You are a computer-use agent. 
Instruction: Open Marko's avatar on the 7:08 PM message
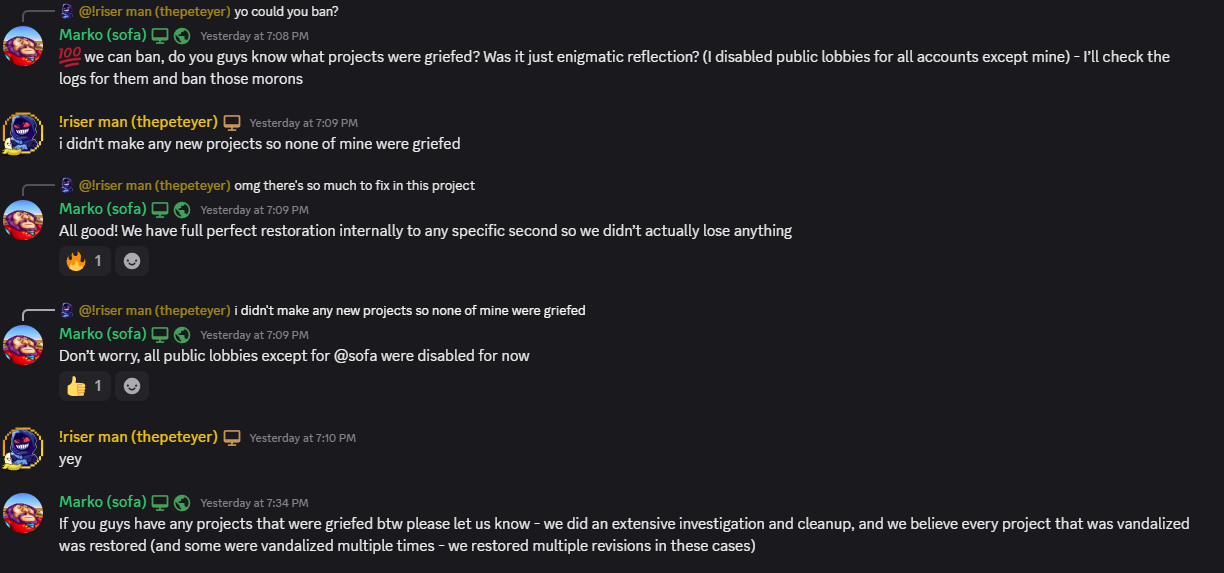click(x=24, y=46)
